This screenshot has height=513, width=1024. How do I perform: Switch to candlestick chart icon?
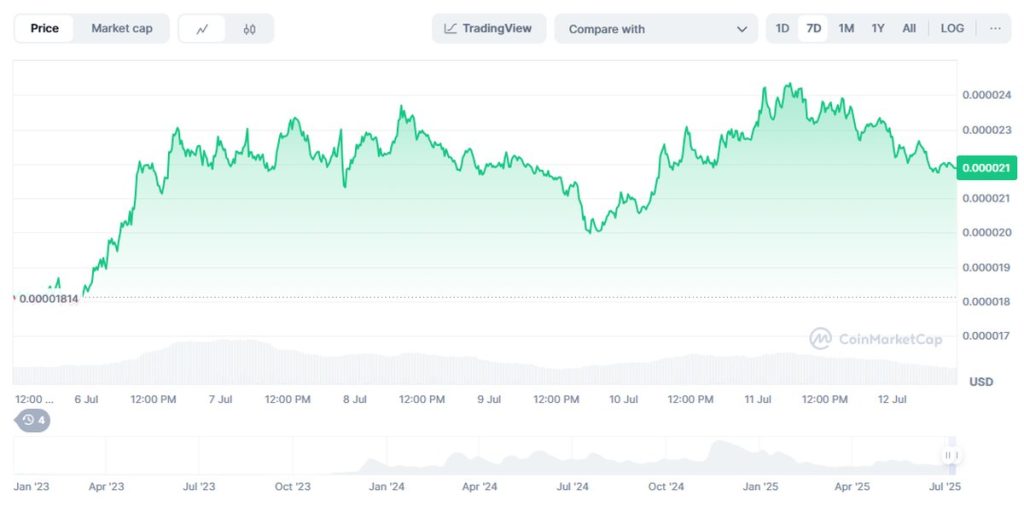pyautogui.click(x=249, y=29)
